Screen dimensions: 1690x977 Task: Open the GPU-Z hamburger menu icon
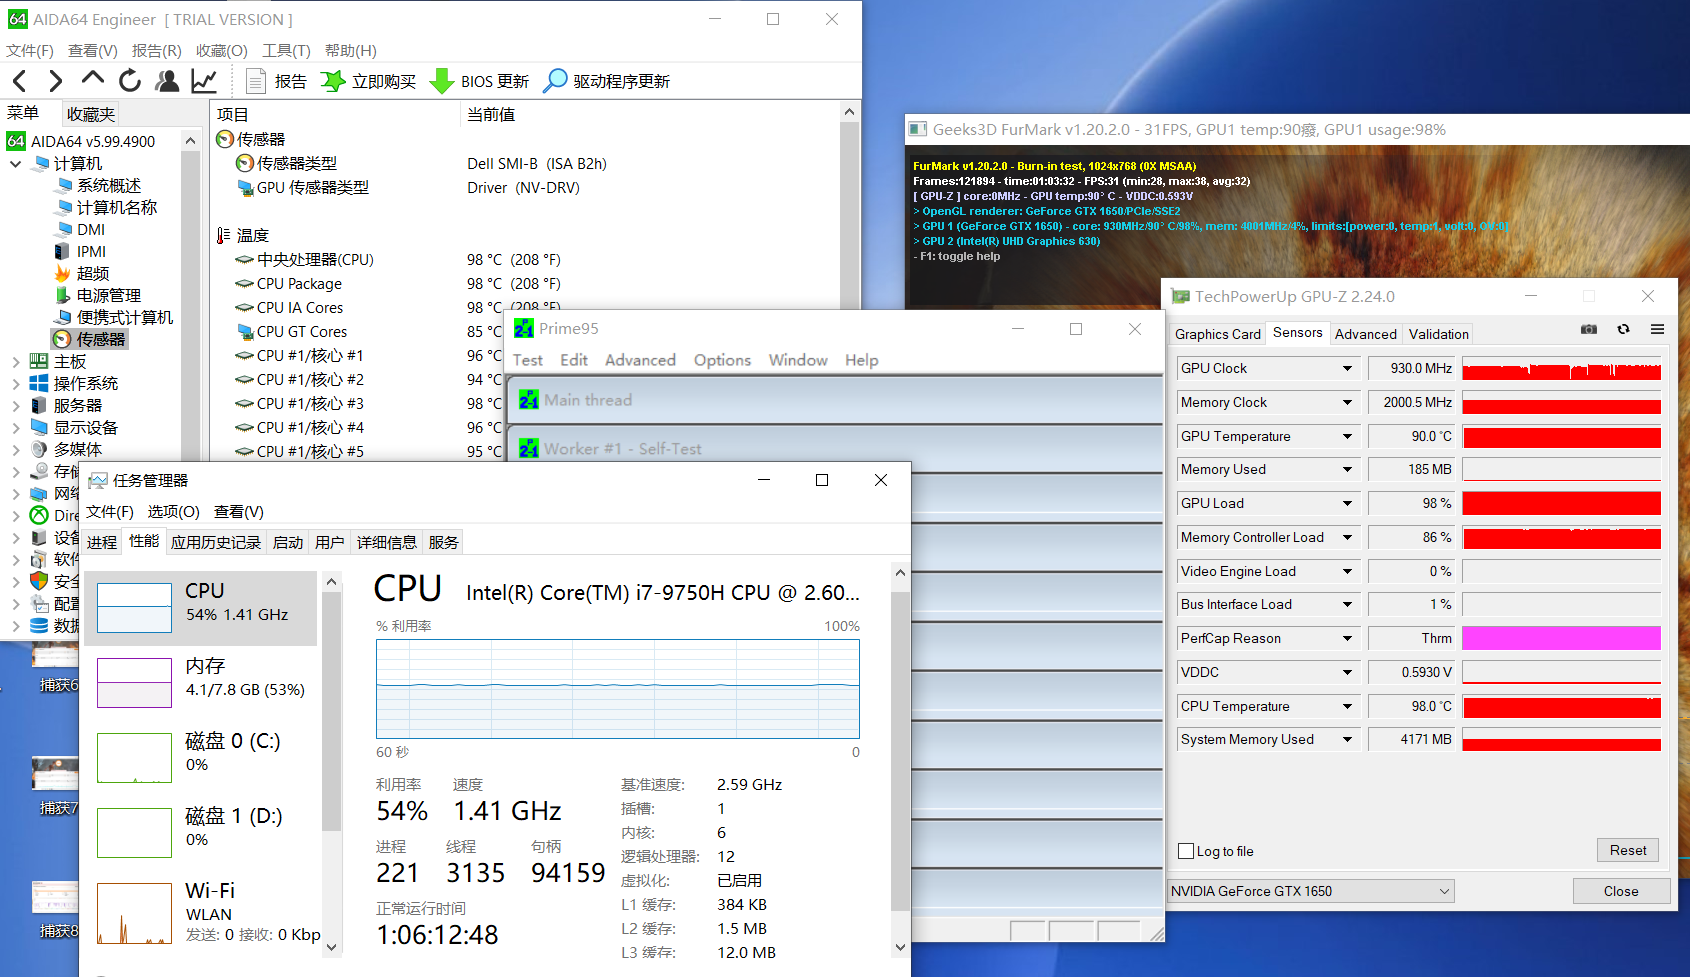click(1657, 329)
